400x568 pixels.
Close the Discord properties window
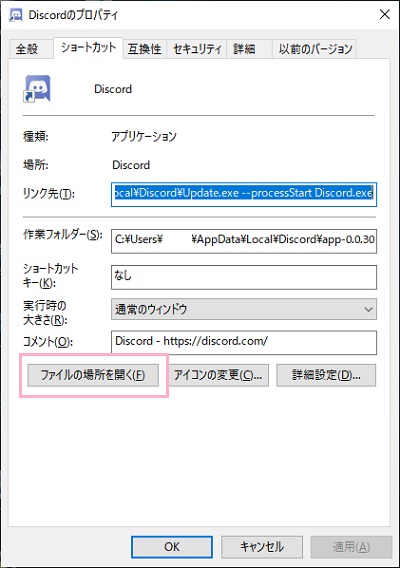pos(384,14)
